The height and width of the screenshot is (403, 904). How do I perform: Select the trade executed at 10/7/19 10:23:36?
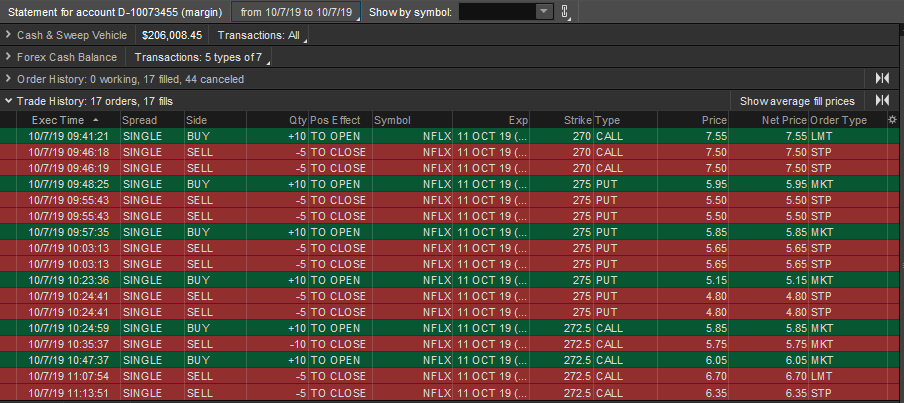[452, 280]
